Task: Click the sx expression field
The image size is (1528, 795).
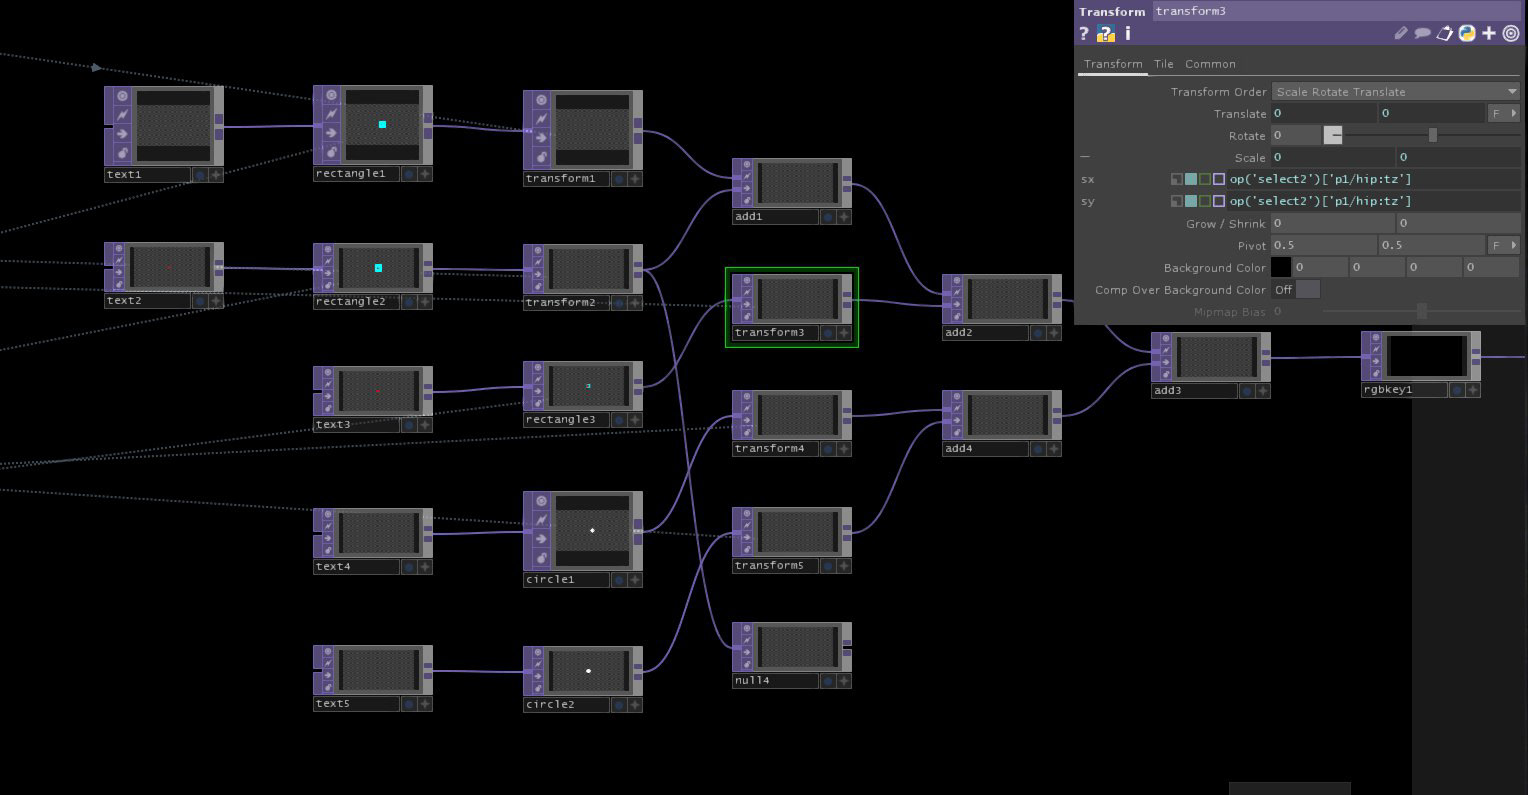Action: pyautogui.click(x=1374, y=179)
